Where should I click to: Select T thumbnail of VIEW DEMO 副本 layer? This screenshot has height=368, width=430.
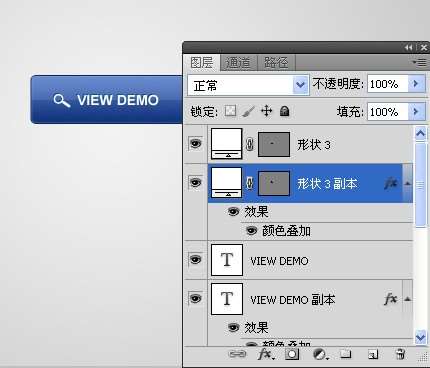pyautogui.click(x=227, y=299)
